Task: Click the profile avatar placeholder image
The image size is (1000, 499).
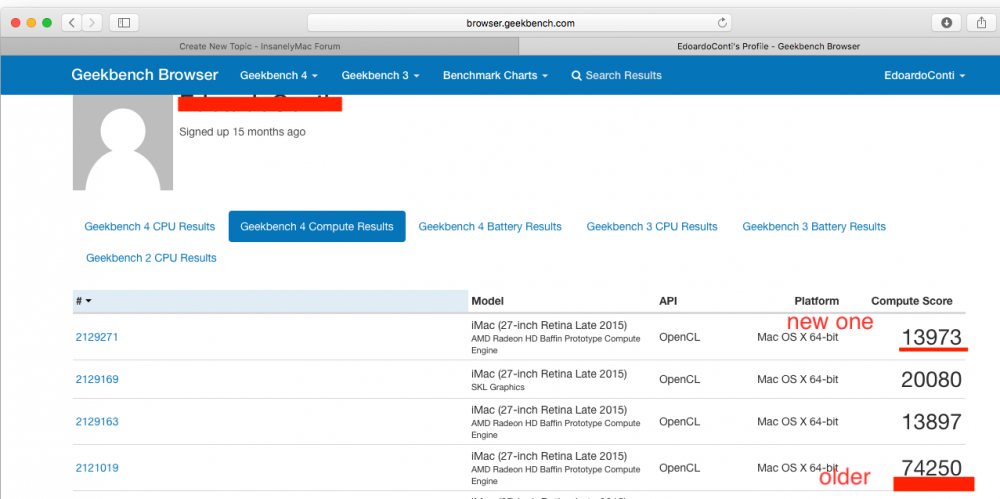Action: pyautogui.click(x=123, y=142)
